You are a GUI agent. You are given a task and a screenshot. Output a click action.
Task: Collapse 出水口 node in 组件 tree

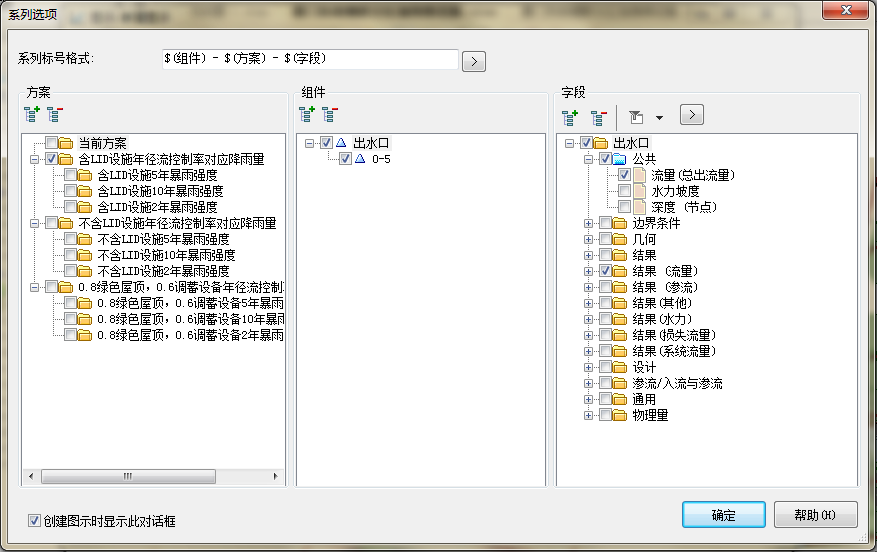tap(309, 143)
